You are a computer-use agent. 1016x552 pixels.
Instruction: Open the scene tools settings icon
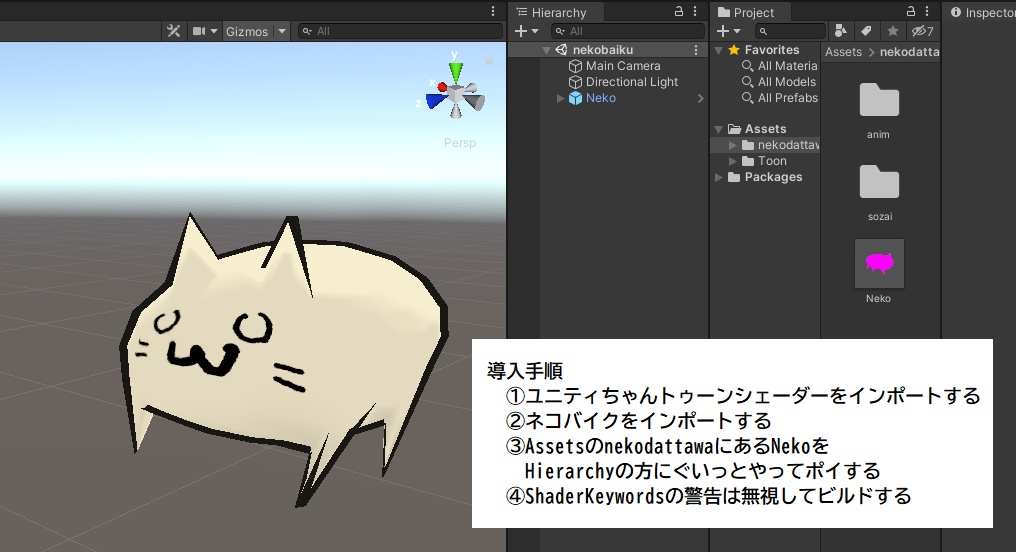click(x=173, y=31)
